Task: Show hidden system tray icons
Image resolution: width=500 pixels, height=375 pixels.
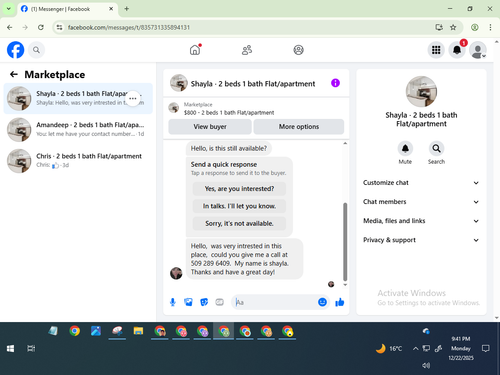Action: (x=415, y=349)
